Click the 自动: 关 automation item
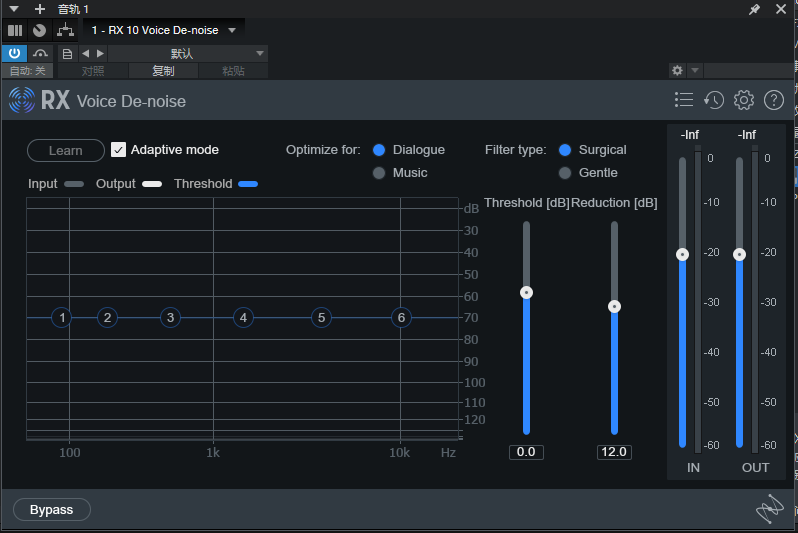 (x=27, y=71)
